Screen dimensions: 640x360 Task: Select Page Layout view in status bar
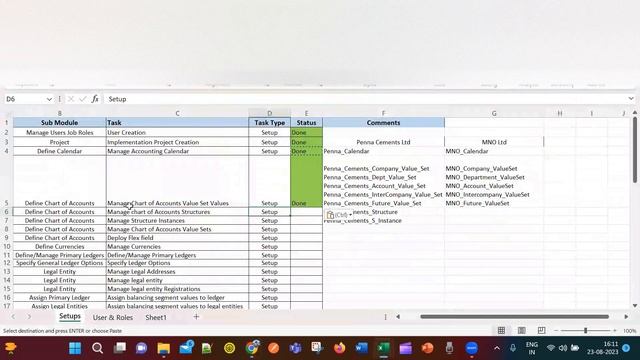pyautogui.click(x=522, y=331)
